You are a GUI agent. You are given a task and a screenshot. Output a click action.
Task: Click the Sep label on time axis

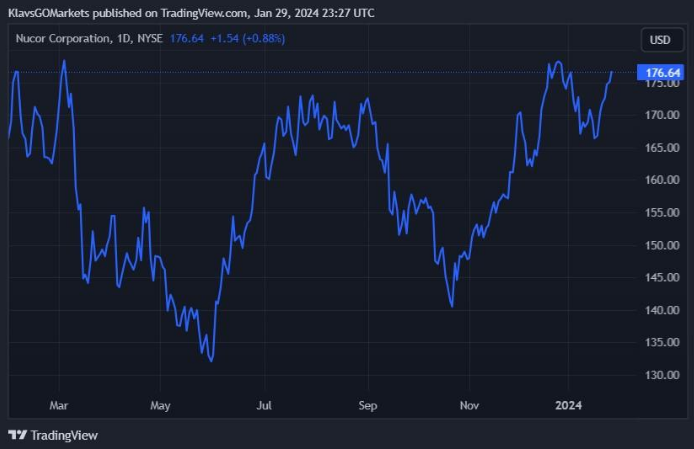368,406
